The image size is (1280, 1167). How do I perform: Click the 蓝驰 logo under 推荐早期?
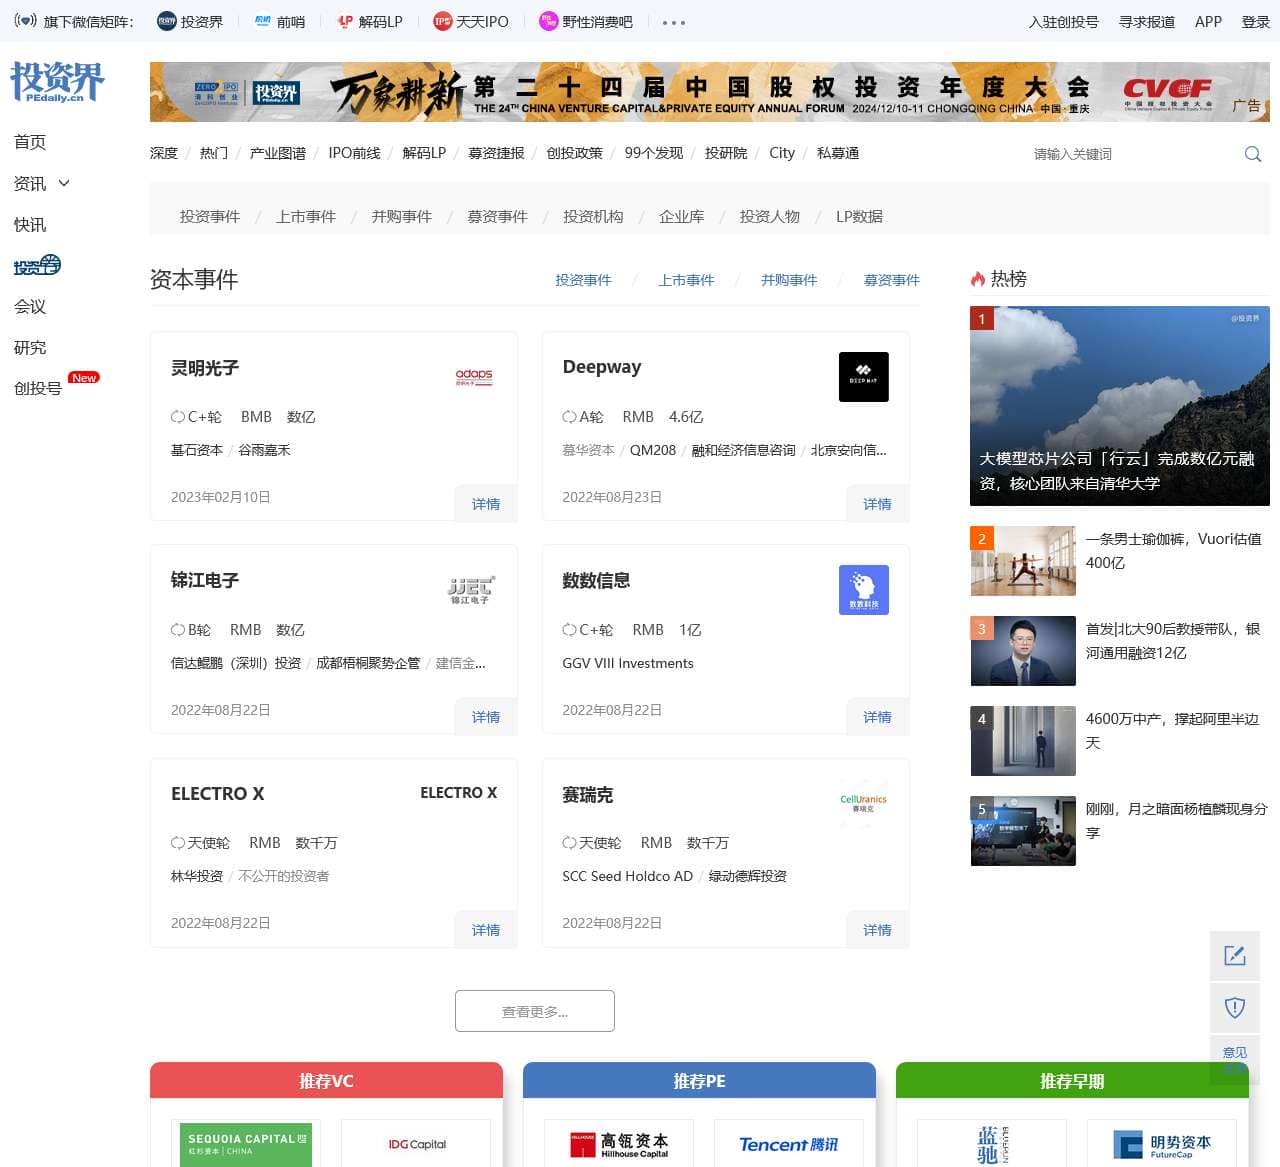pyautogui.click(x=992, y=1145)
